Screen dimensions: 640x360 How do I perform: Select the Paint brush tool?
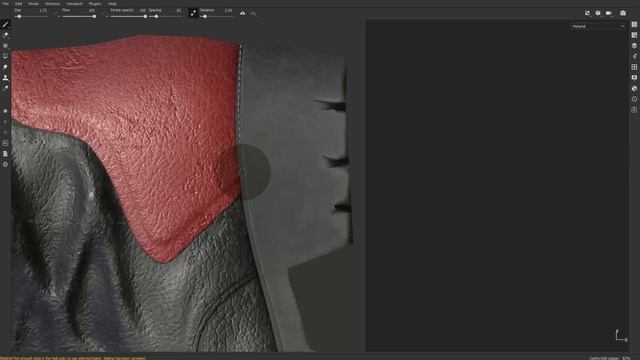click(5, 24)
